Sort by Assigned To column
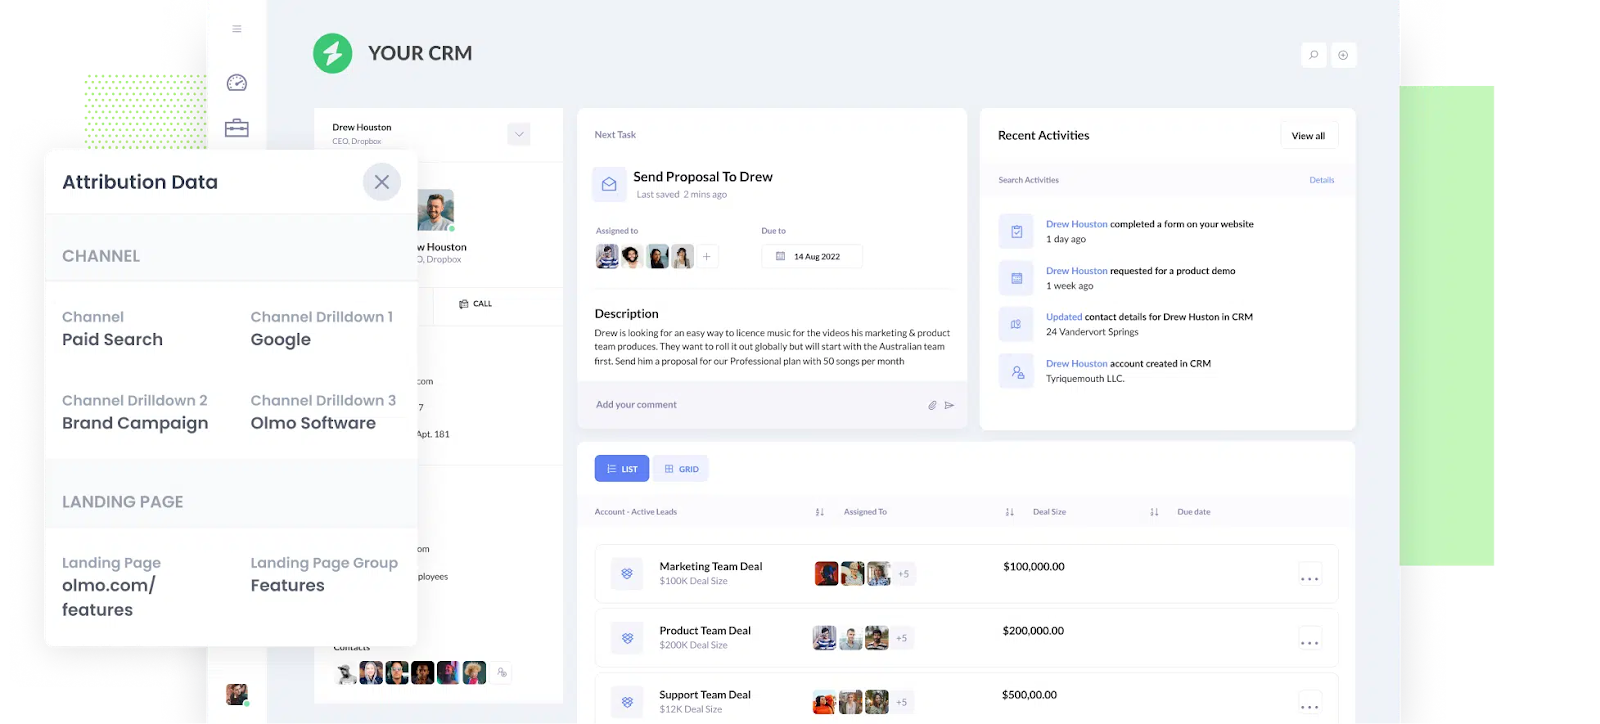 click(1009, 512)
